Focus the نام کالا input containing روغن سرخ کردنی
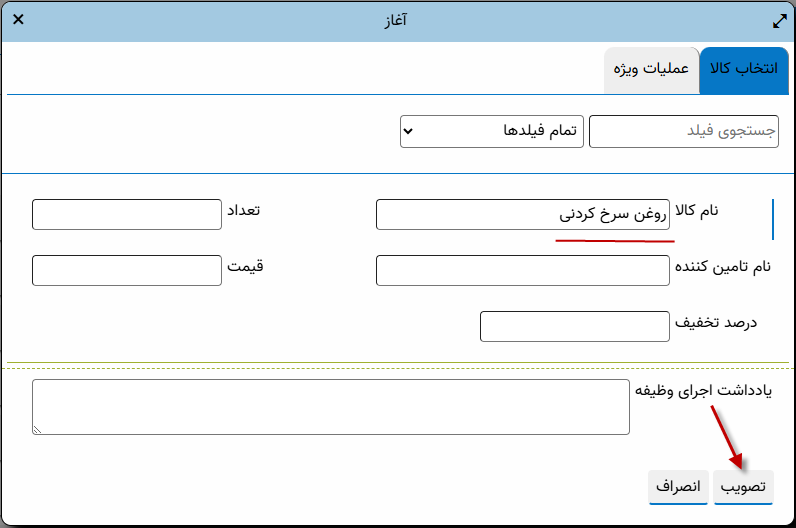This screenshot has height=528, width=796. pyautogui.click(x=522, y=214)
